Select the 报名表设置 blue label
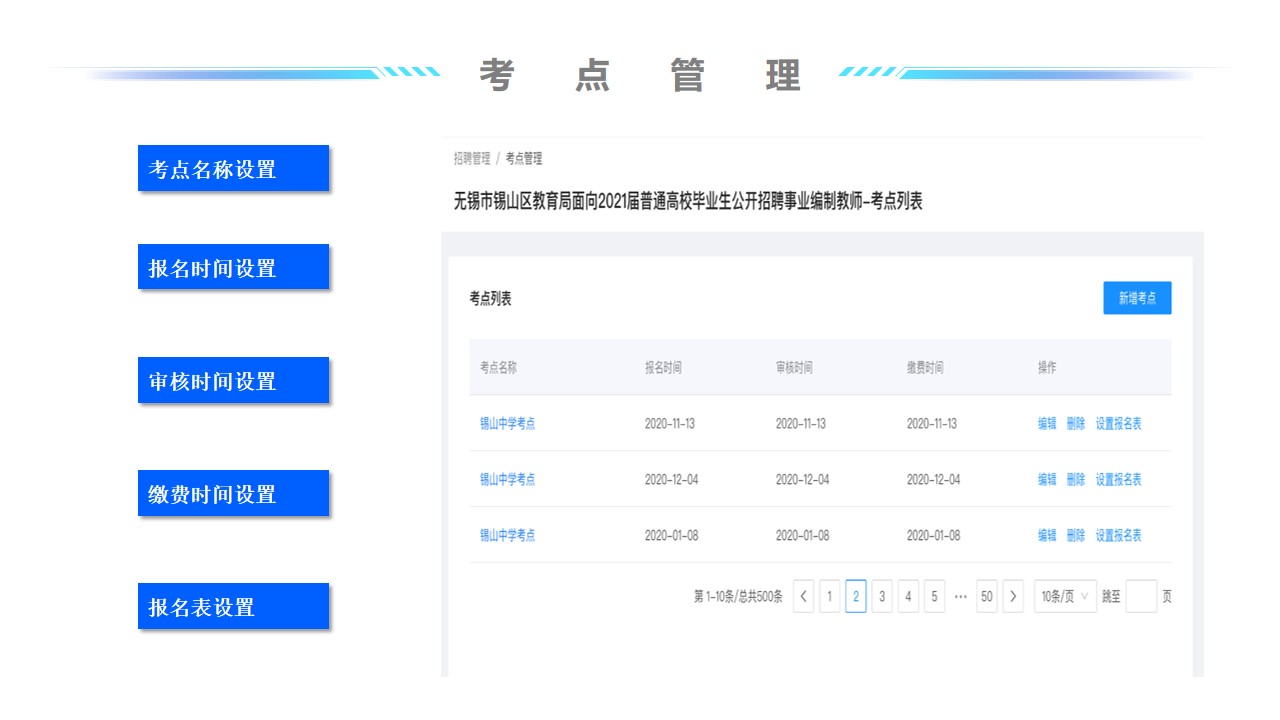Screen dimensions: 1280x720 pos(233,607)
